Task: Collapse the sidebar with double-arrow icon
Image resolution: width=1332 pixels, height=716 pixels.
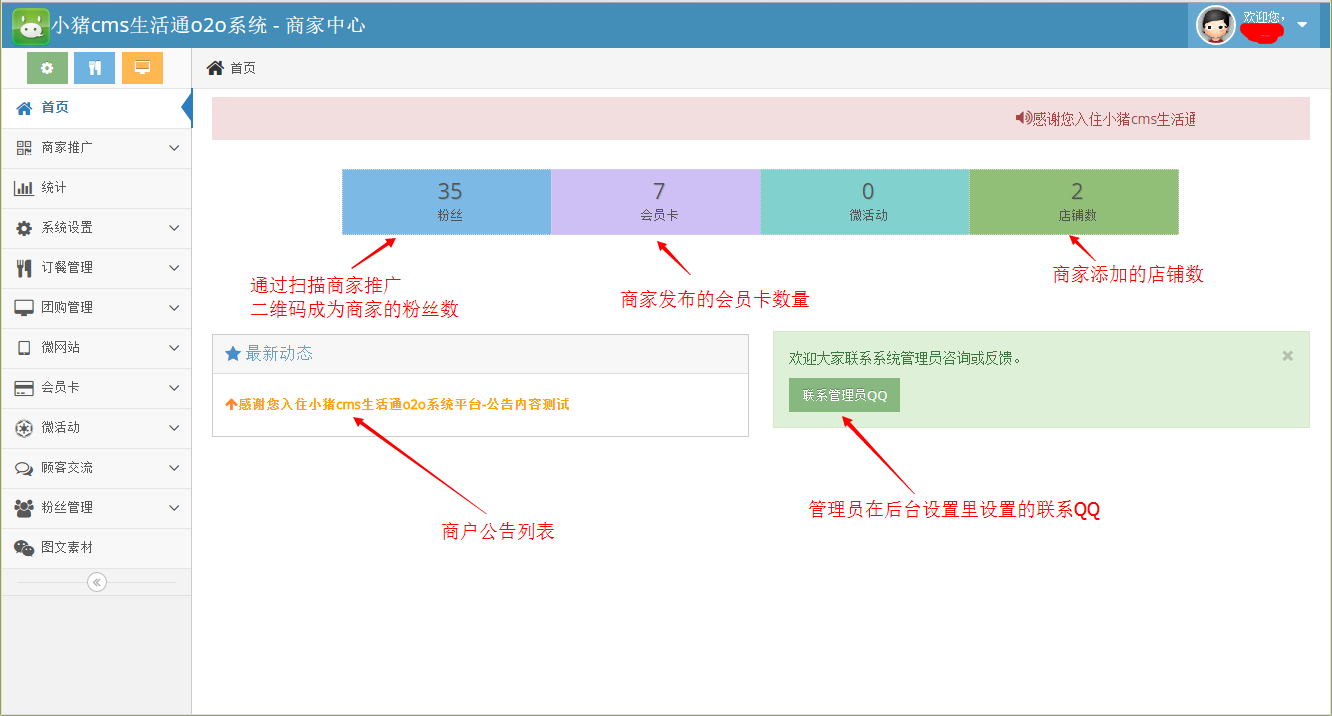Action: (97, 582)
